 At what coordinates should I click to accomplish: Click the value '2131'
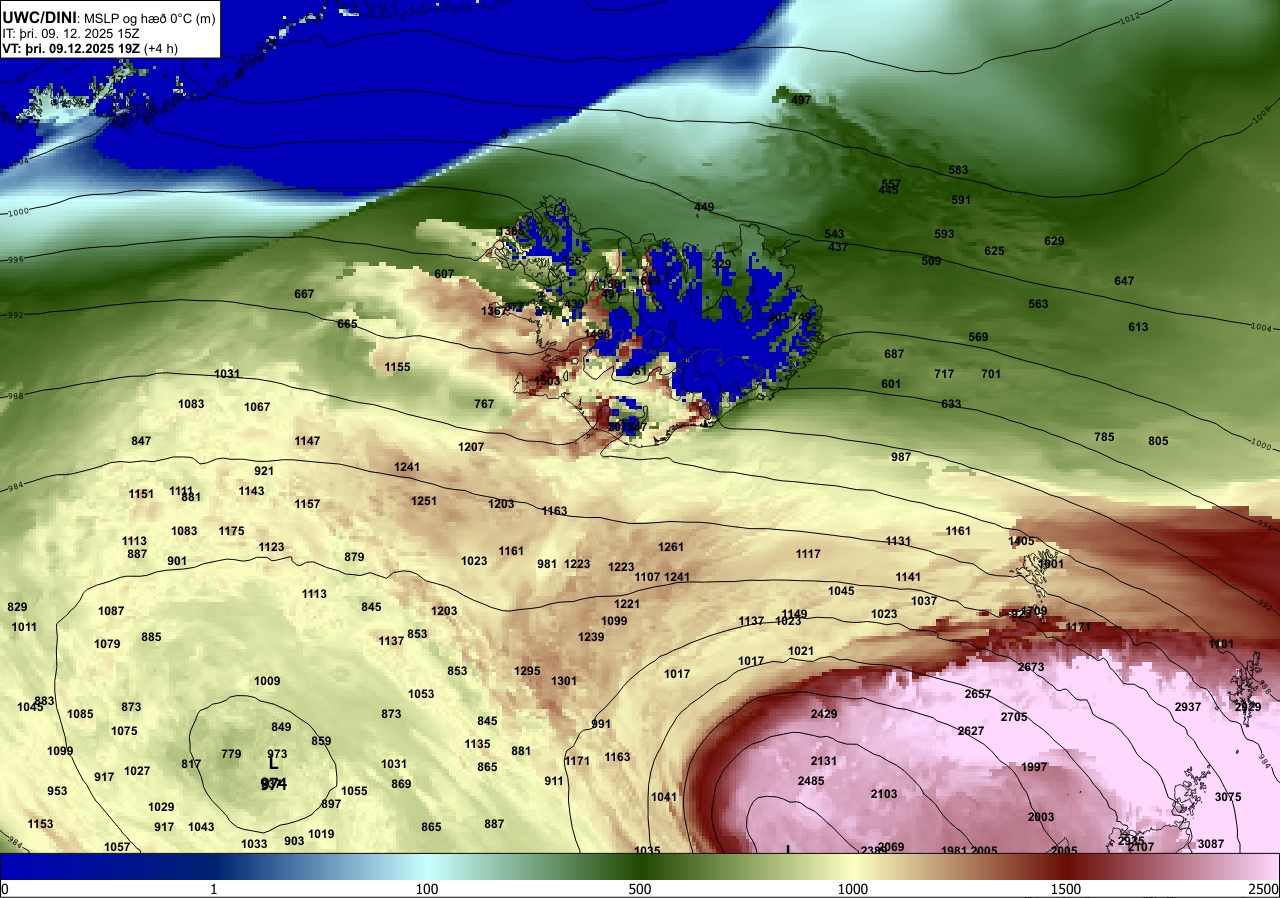[824, 761]
